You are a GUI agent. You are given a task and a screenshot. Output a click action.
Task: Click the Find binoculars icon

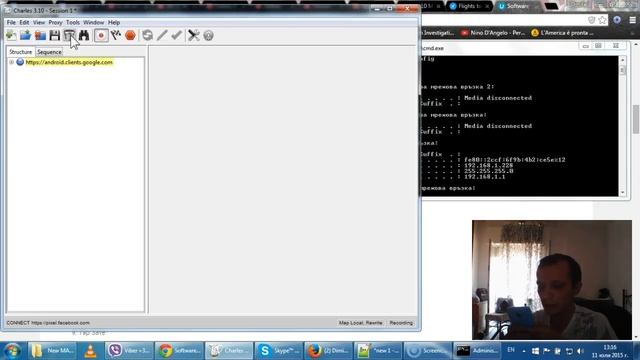pos(84,36)
